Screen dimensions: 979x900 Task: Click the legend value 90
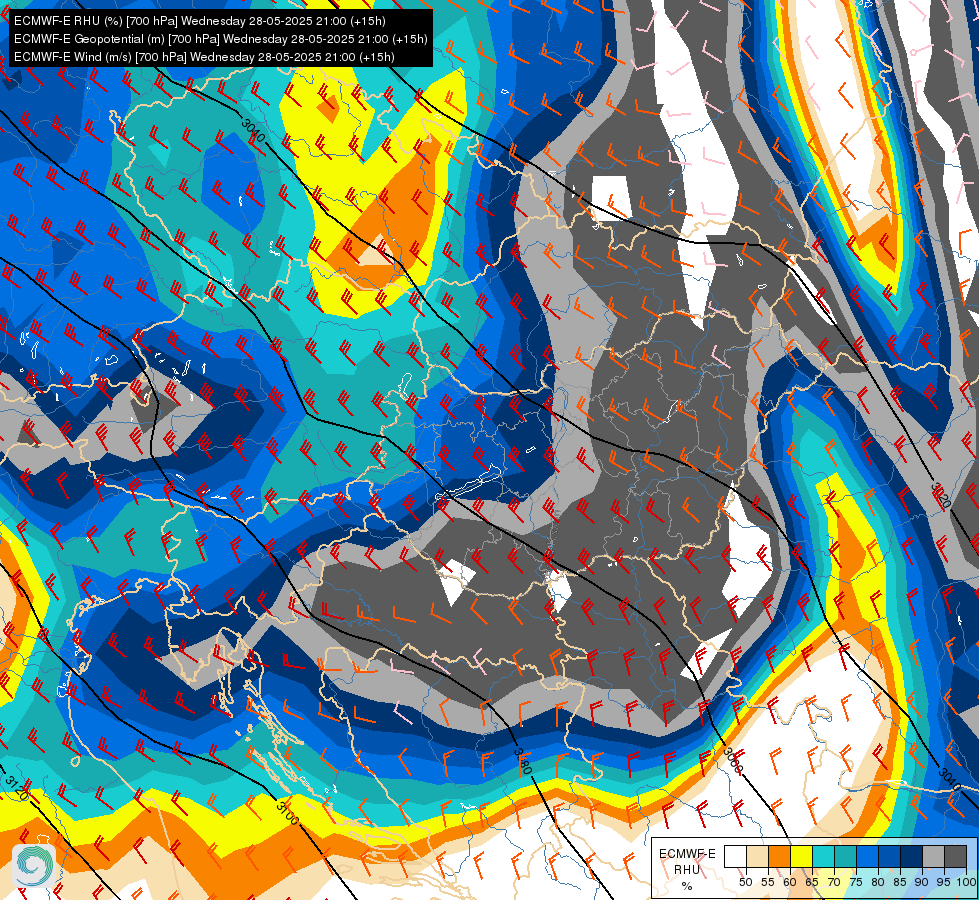[922, 882]
